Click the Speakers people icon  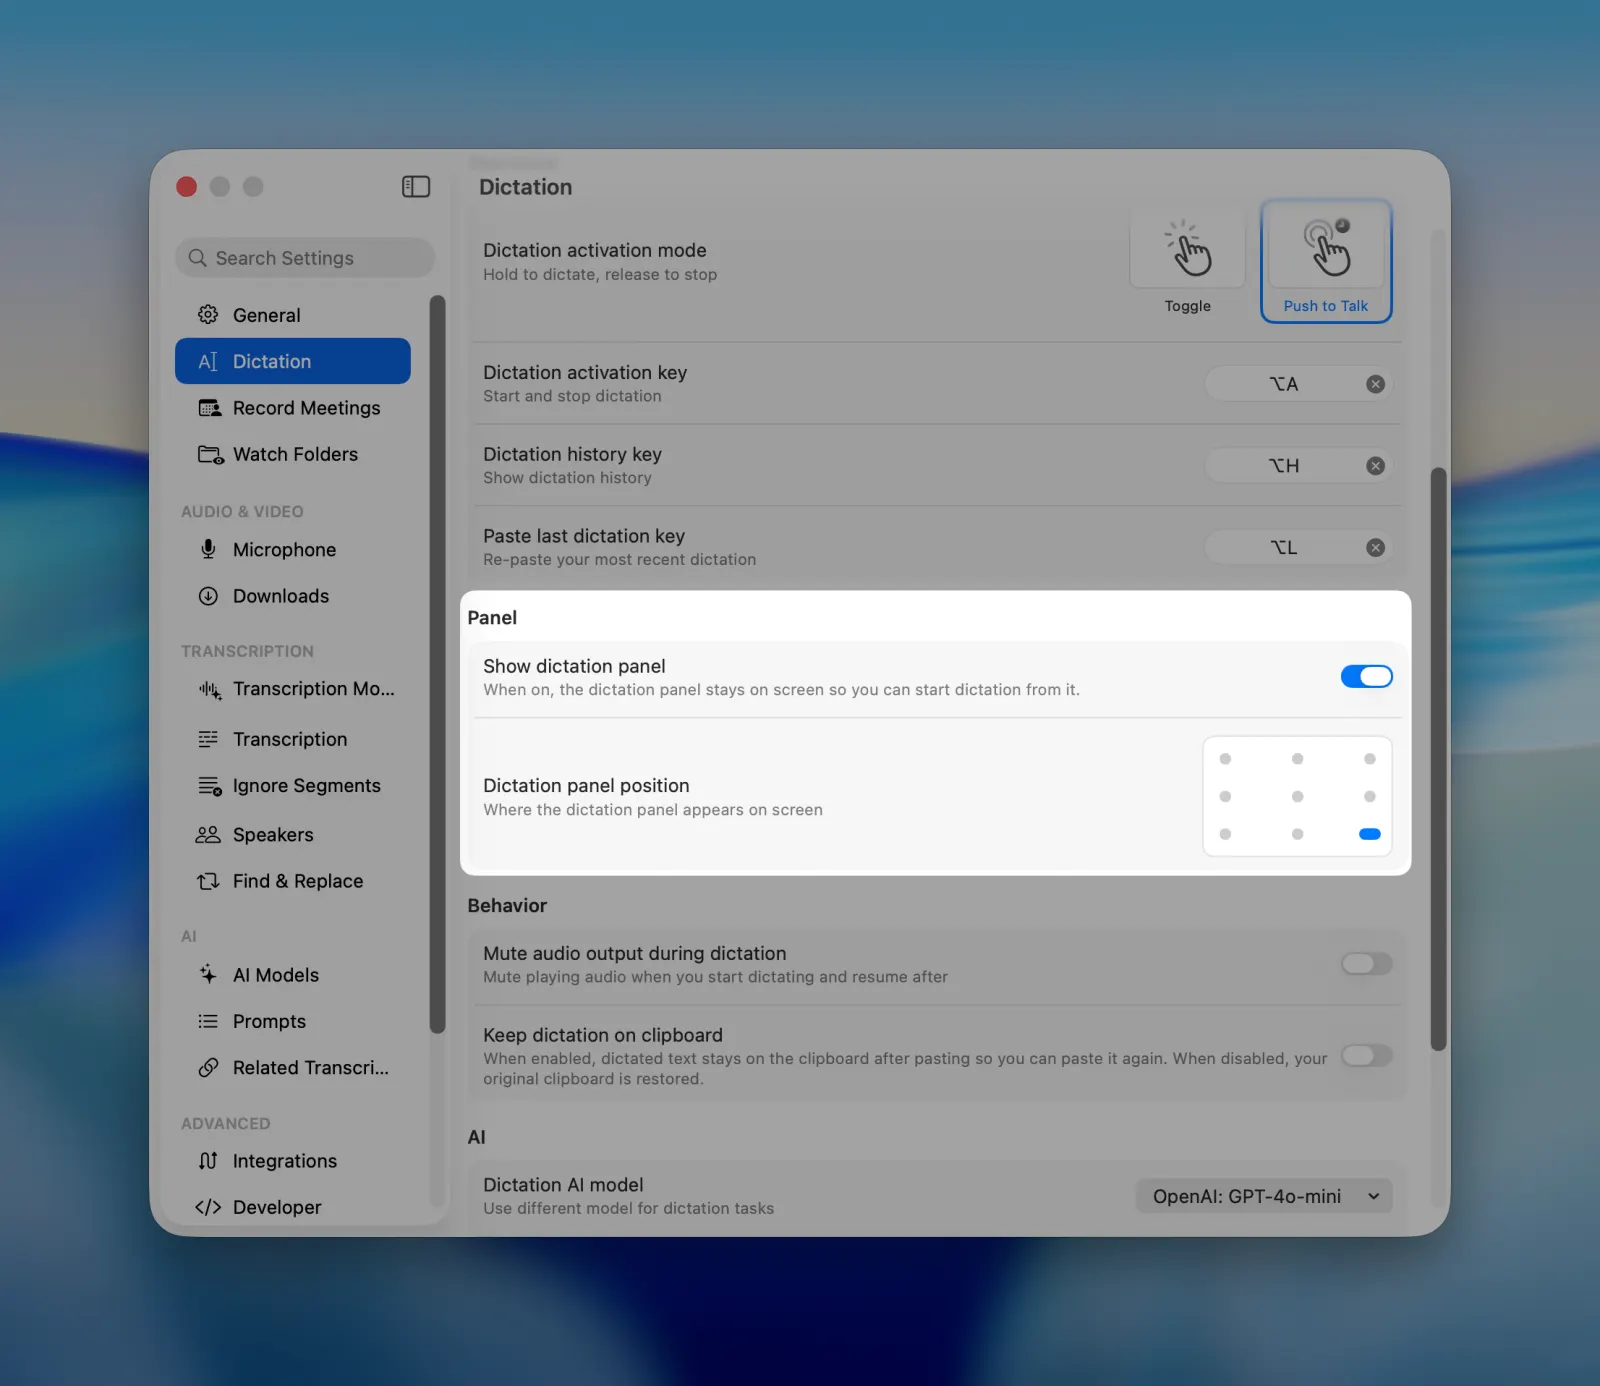coord(208,835)
